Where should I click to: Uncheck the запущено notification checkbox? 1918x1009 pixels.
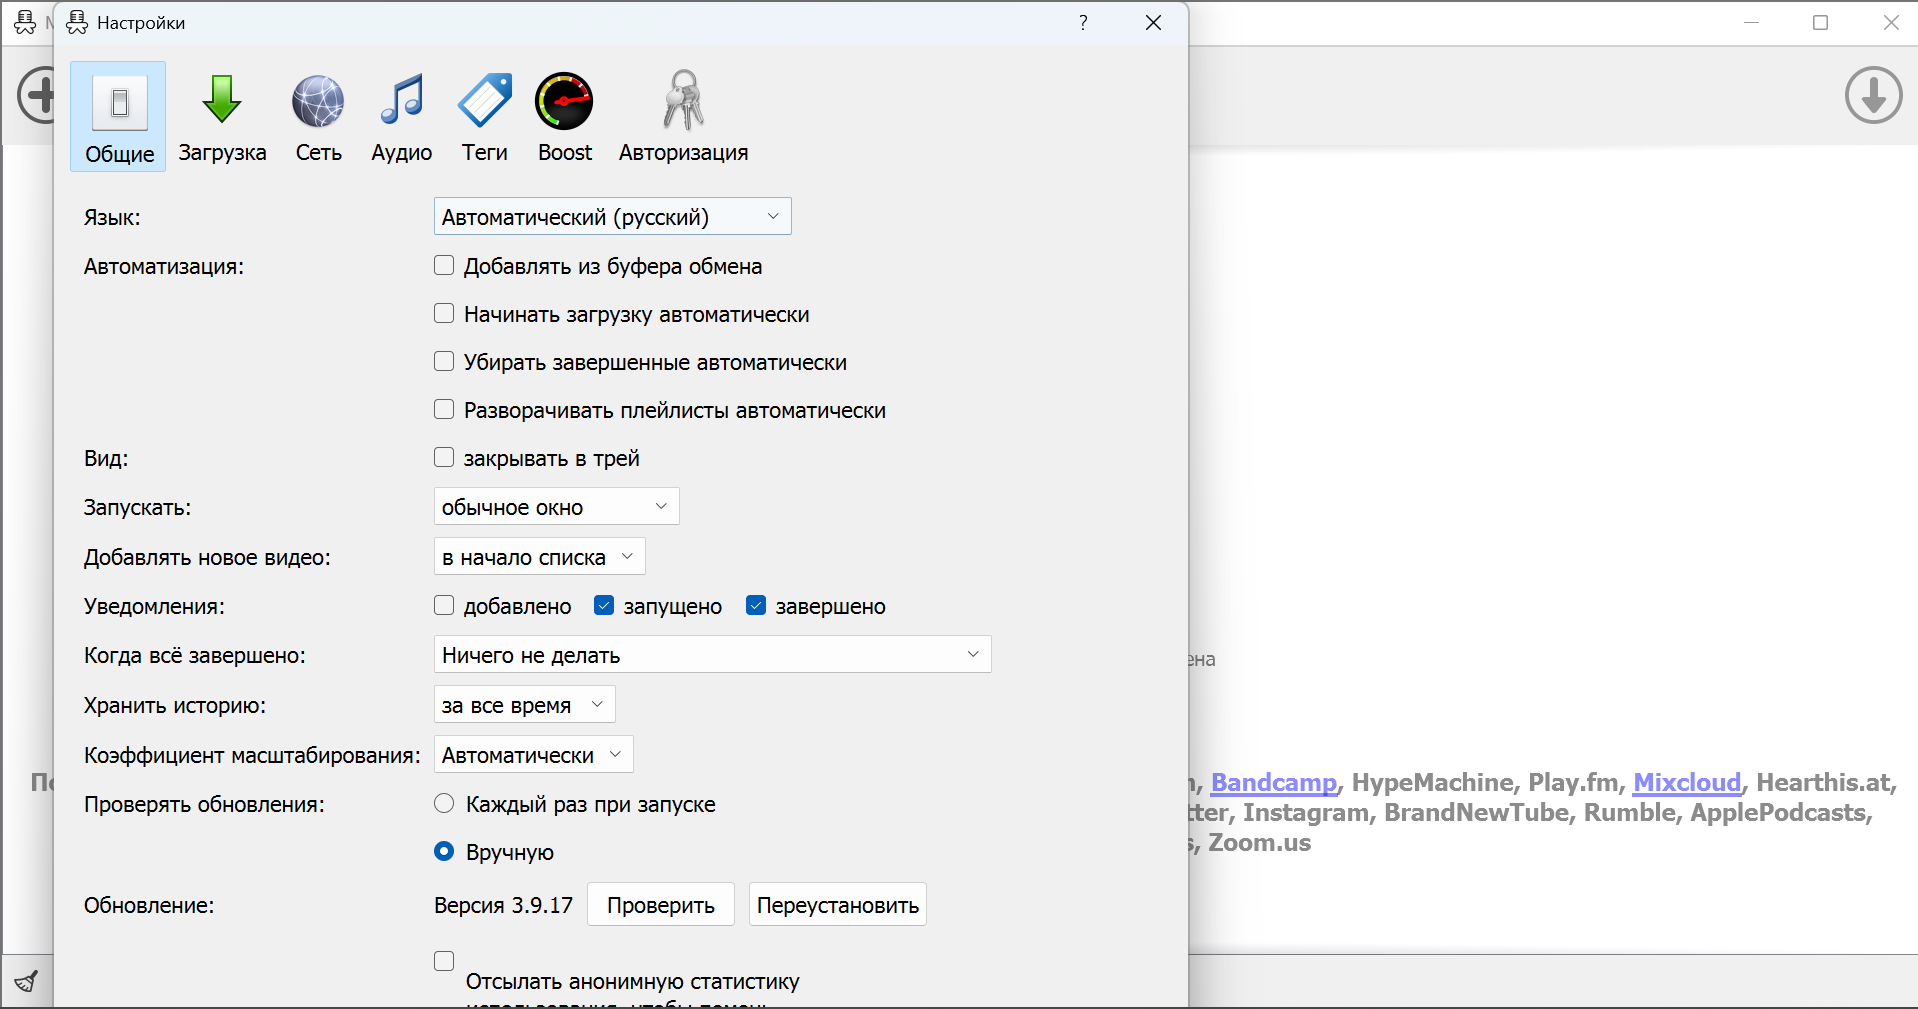604,605
